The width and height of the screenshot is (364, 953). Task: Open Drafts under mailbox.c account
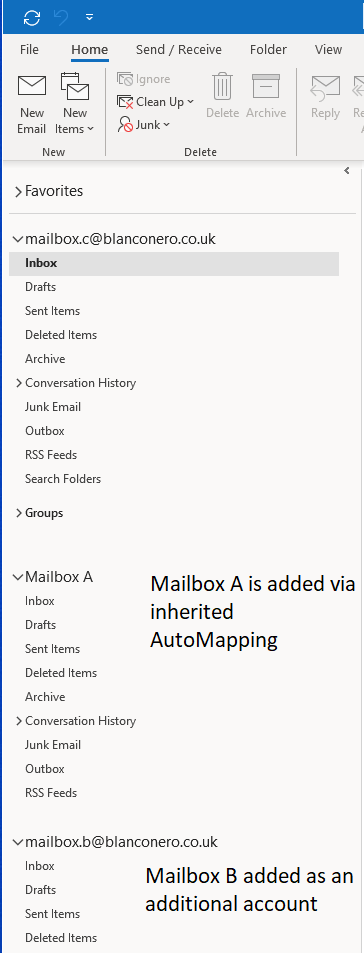point(40,287)
